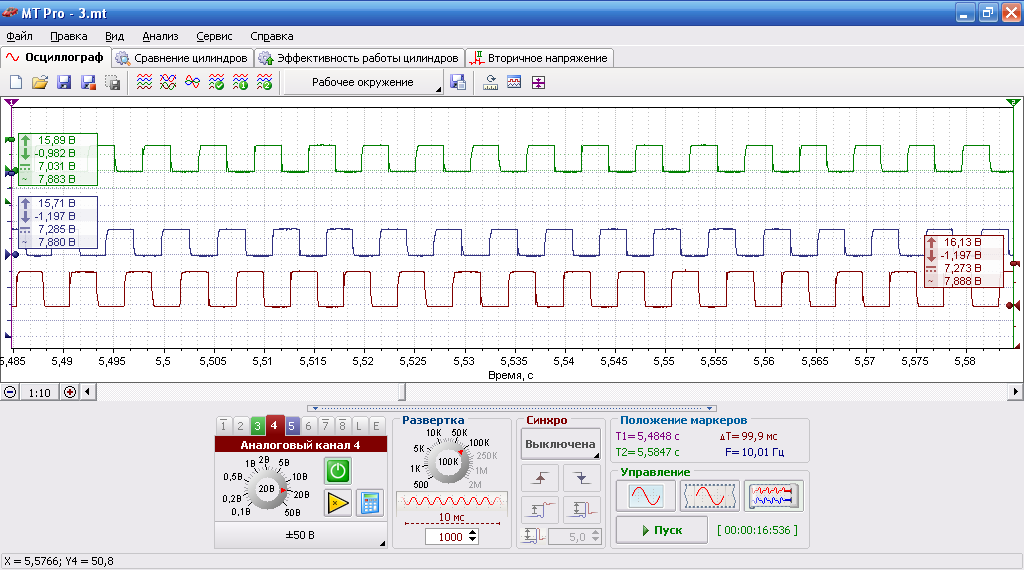Screen dimensions: 1024x570
Task: Toggle channel 4 green power button
Action: tap(338, 471)
